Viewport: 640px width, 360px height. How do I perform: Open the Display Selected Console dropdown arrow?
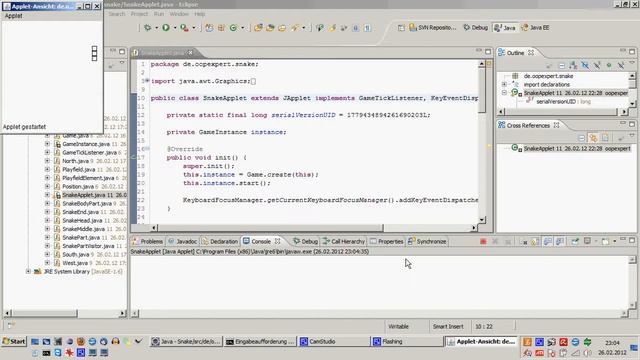pyautogui.click(x=596, y=242)
